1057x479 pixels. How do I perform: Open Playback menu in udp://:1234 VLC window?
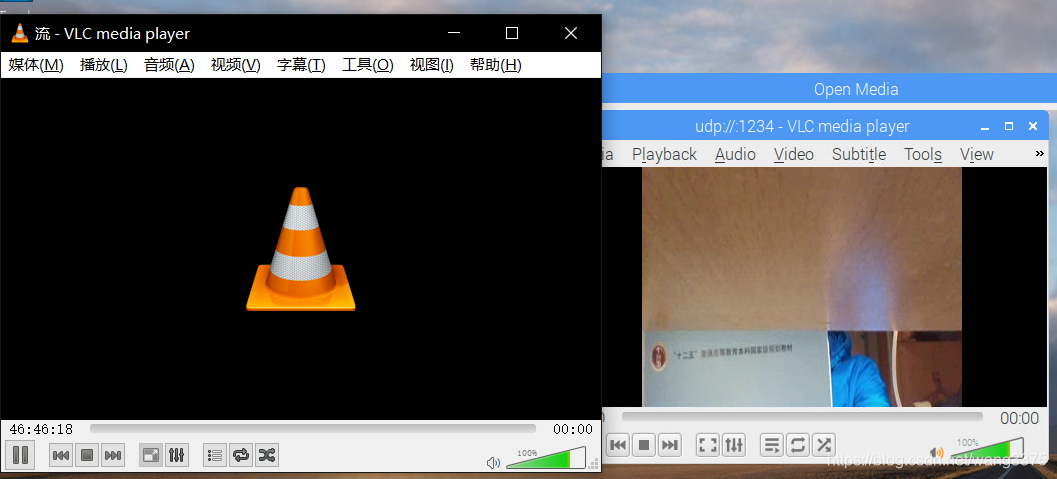click(x=664, y=154)
